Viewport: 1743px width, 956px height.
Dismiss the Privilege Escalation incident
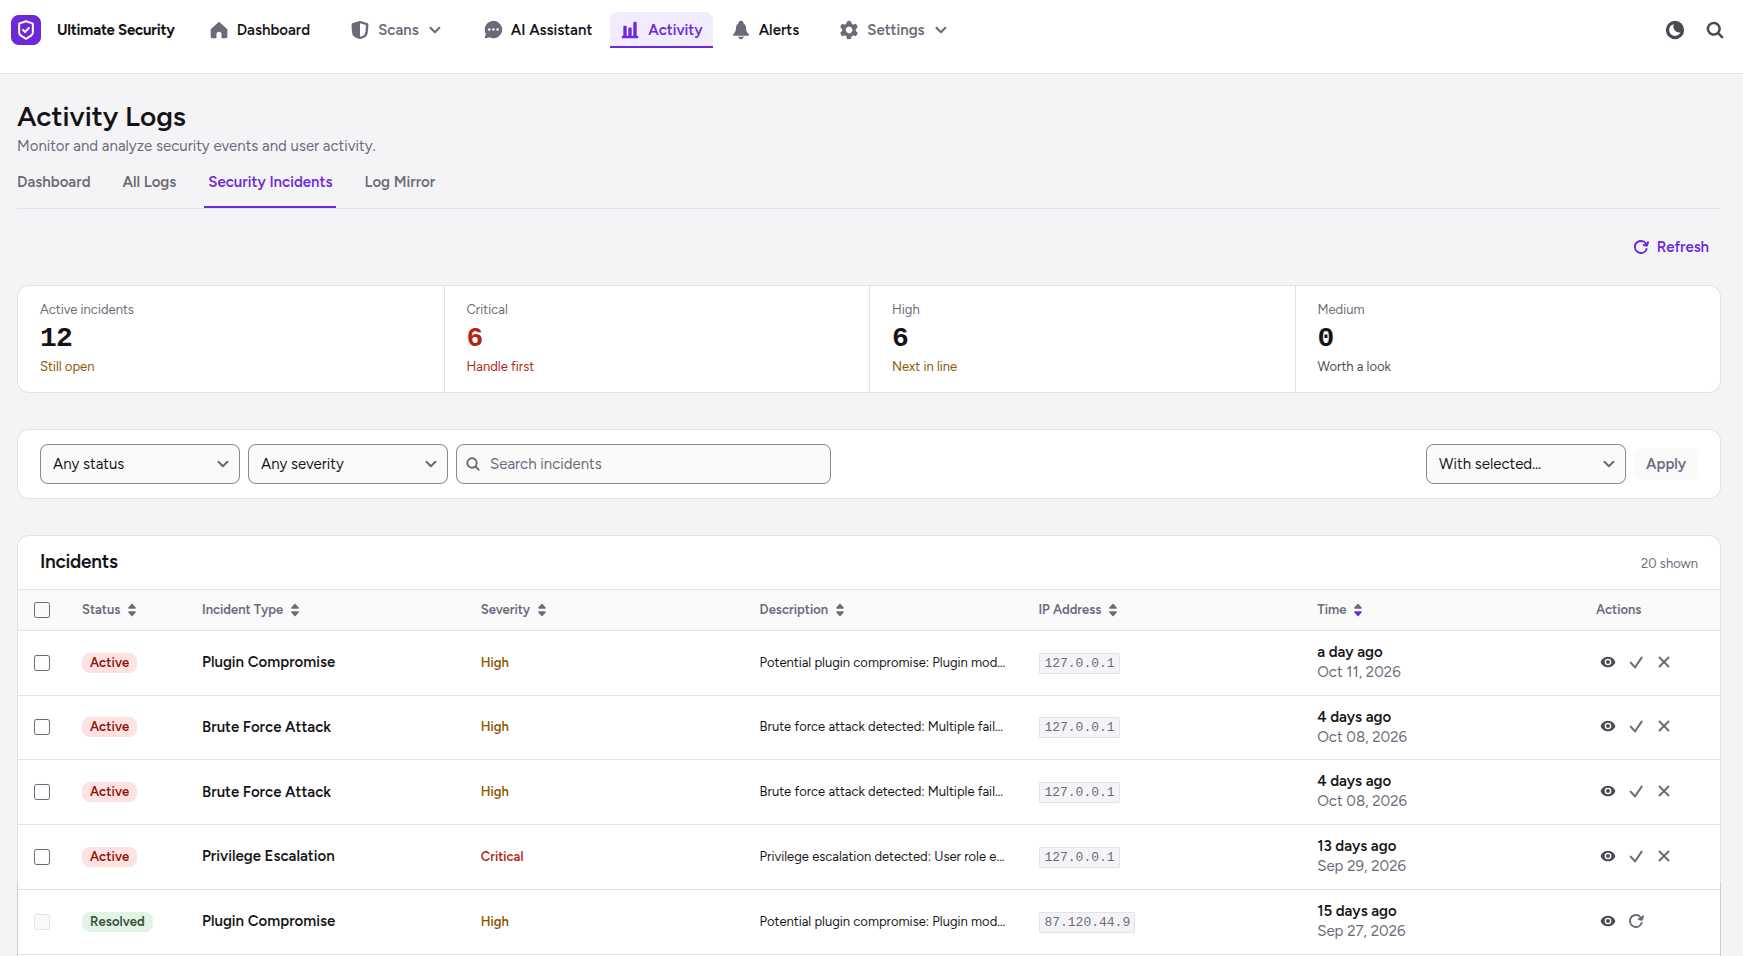(1664, 856)
